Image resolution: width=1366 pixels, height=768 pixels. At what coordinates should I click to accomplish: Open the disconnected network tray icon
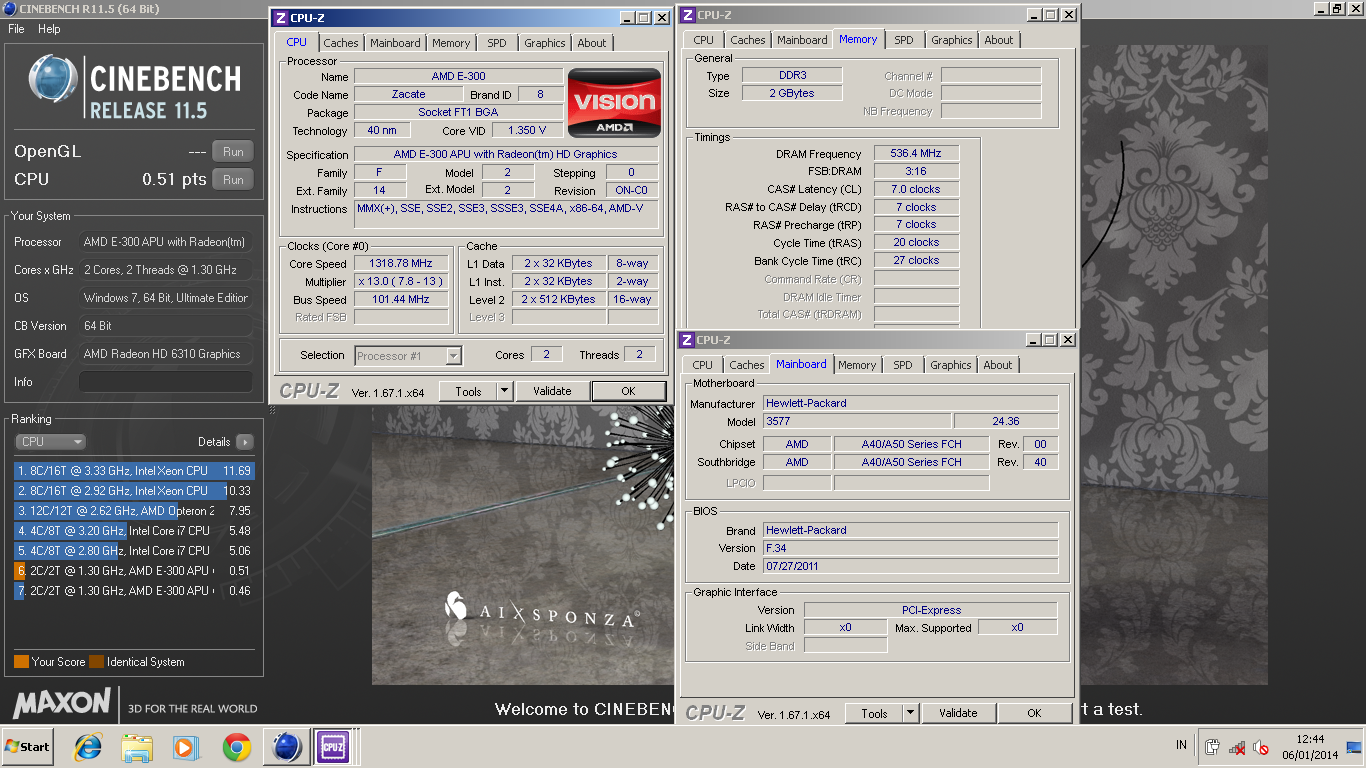point(1237,747)
